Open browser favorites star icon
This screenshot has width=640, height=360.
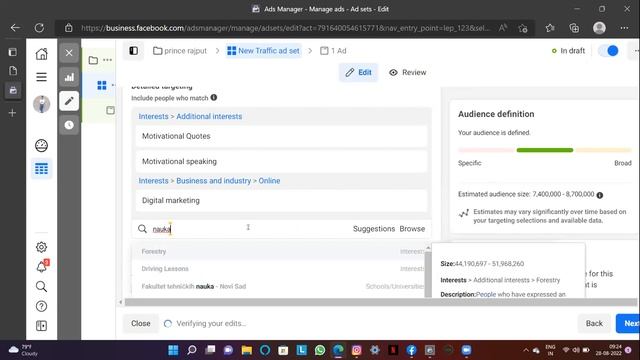(550, 28)
